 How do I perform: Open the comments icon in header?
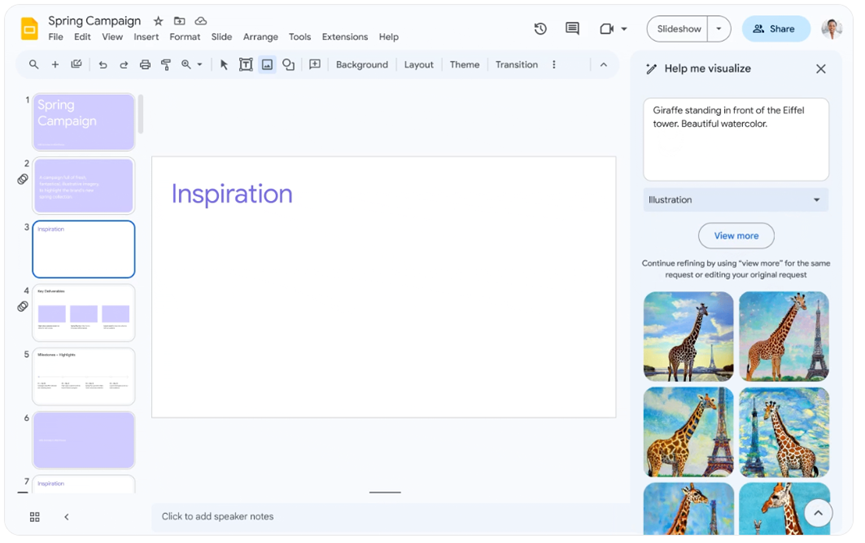pos(572,29)
